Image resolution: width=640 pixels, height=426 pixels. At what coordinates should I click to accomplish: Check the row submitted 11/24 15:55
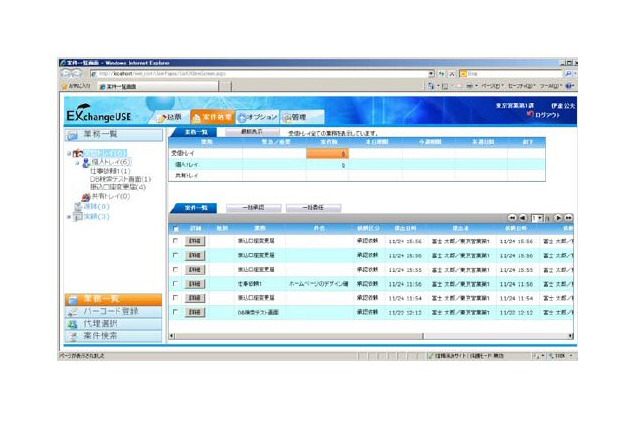[x=176, y=269]
